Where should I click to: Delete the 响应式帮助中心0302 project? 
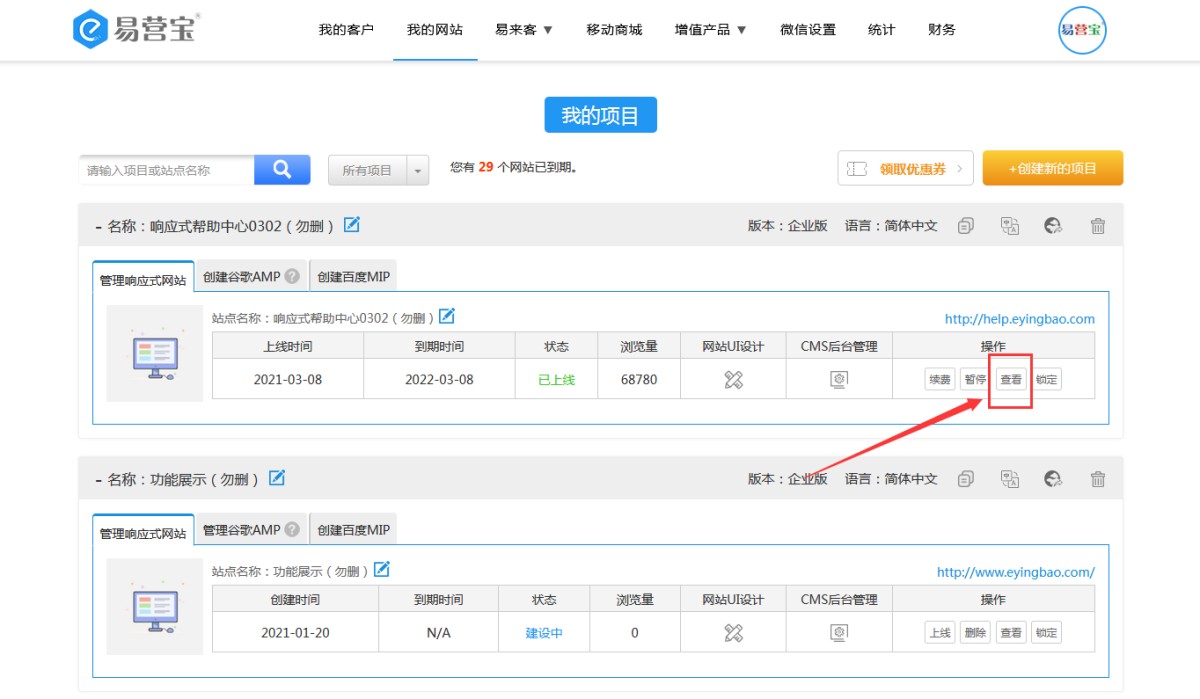1097,226
